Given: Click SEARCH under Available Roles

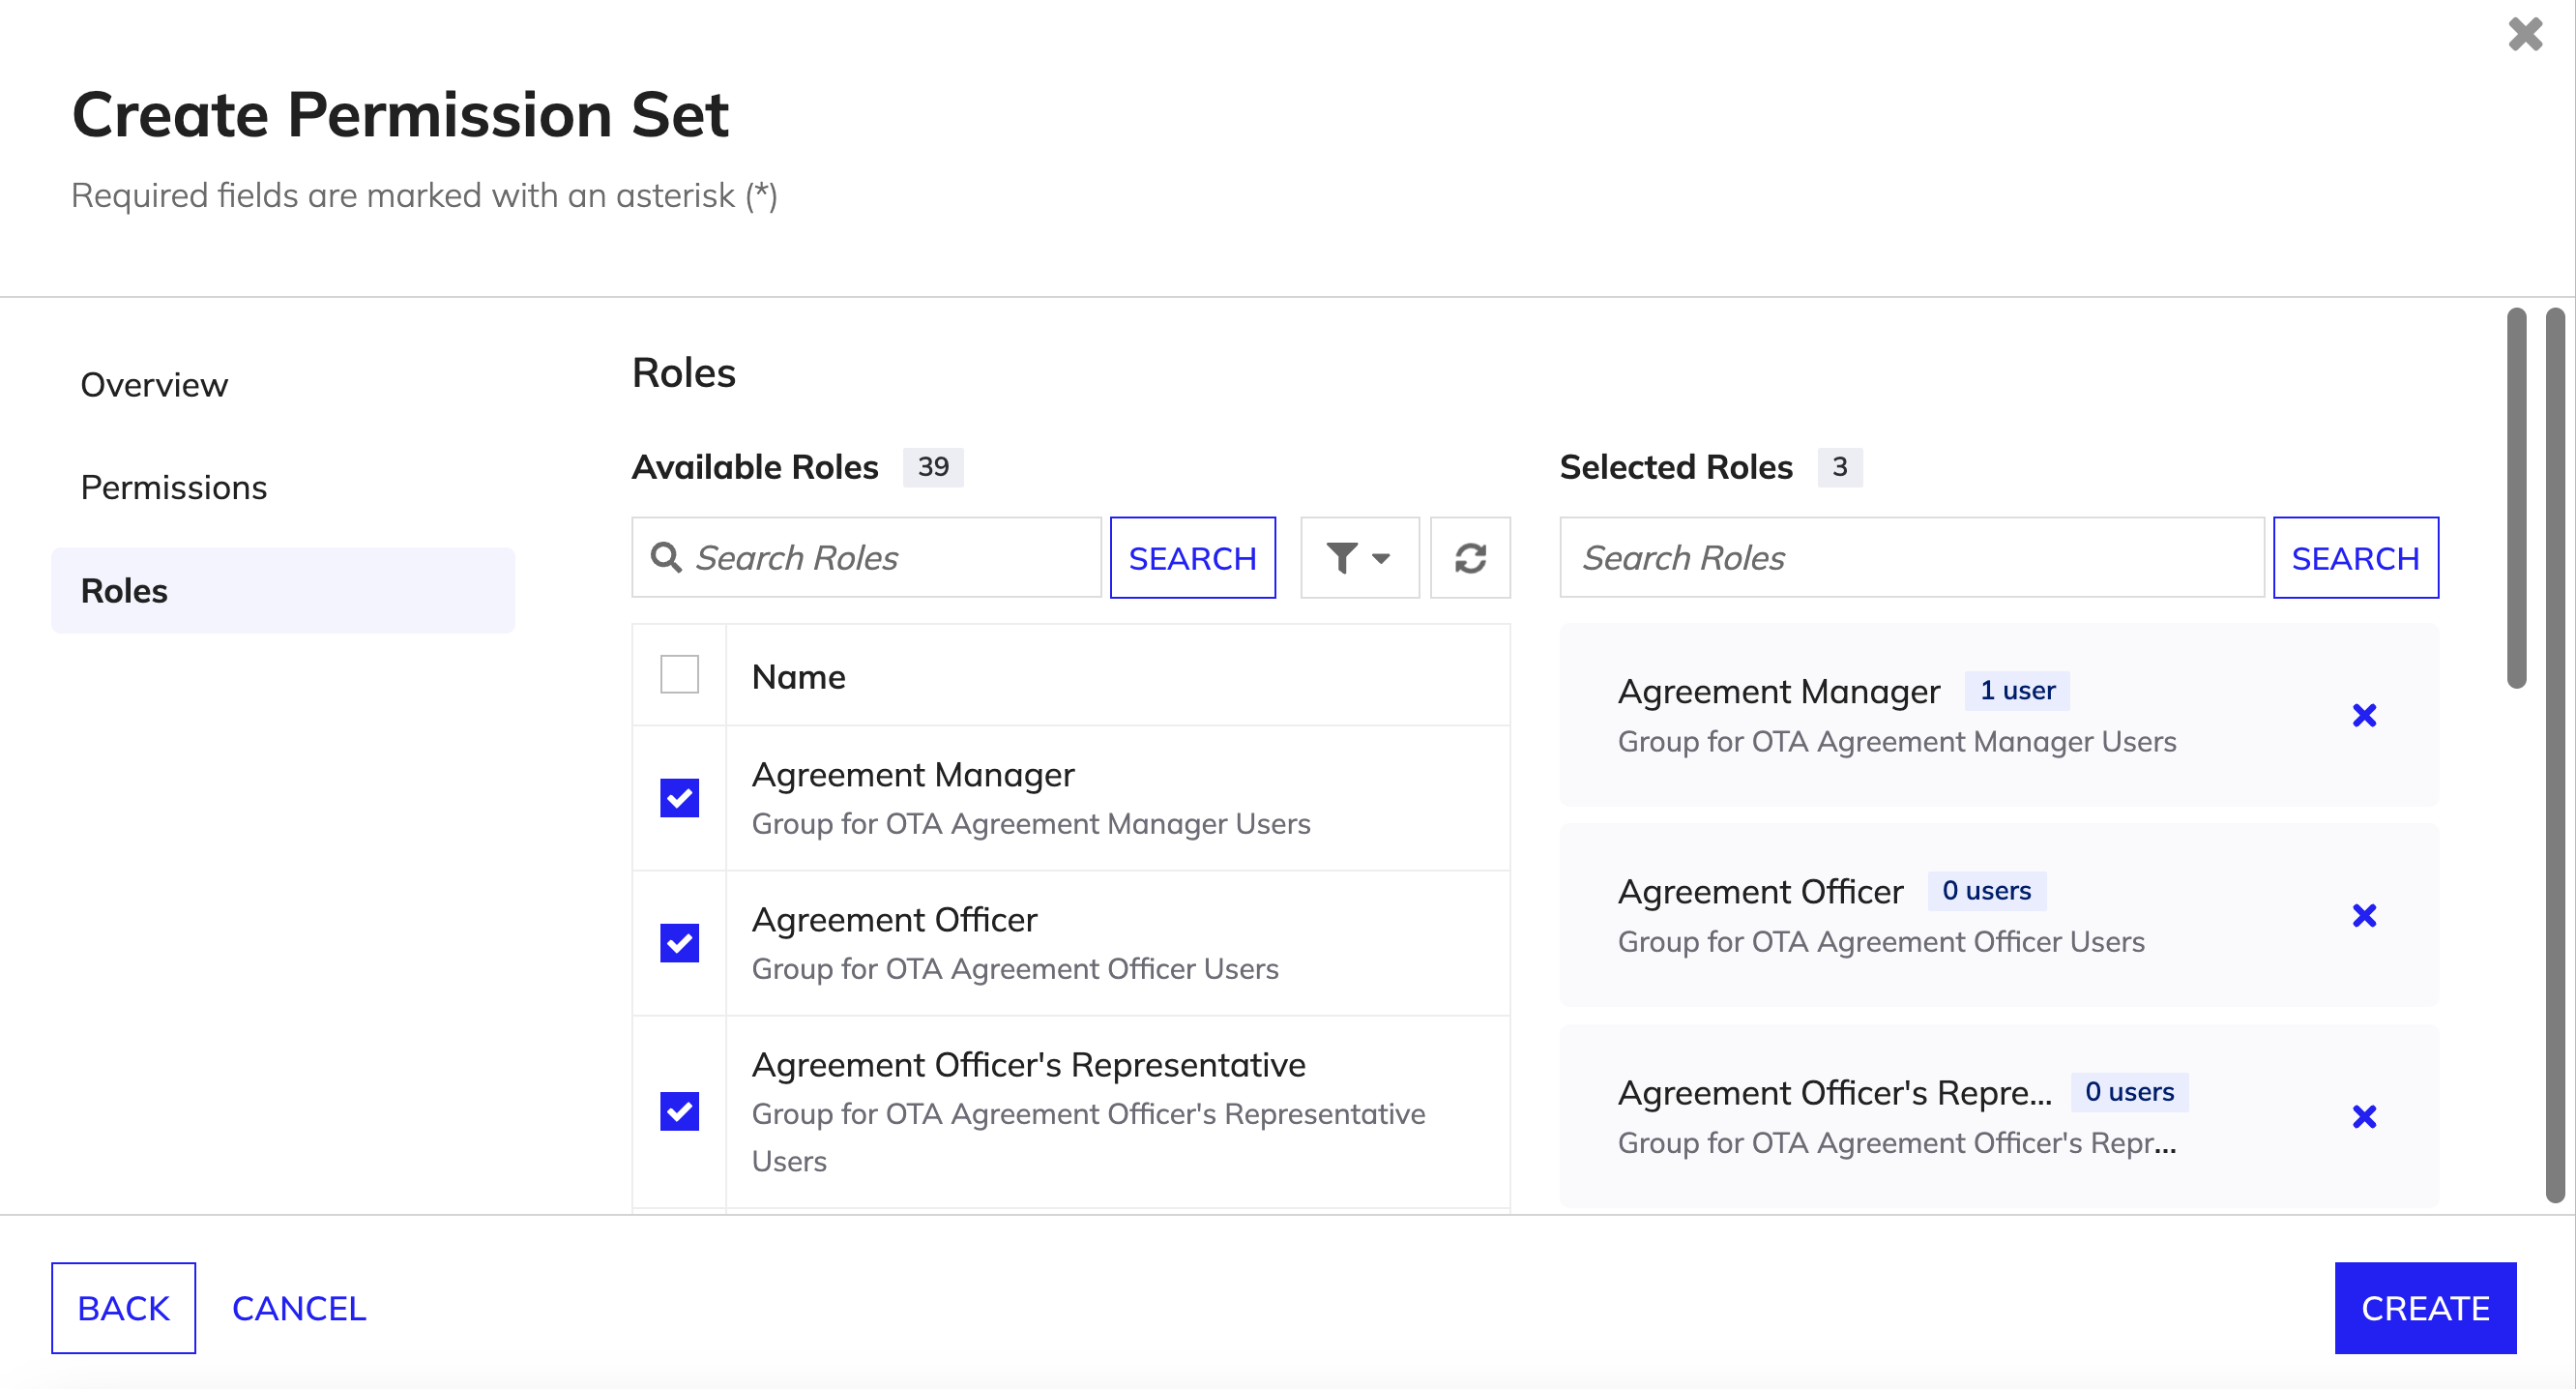Looking at the screenshot, I should [1192, 557].
